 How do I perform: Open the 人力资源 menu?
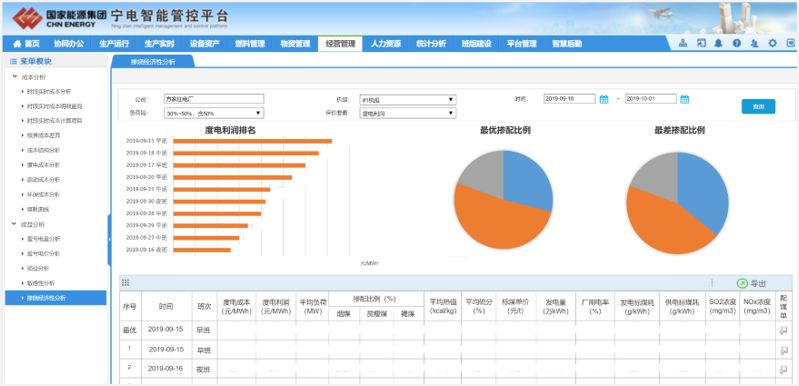386,44
